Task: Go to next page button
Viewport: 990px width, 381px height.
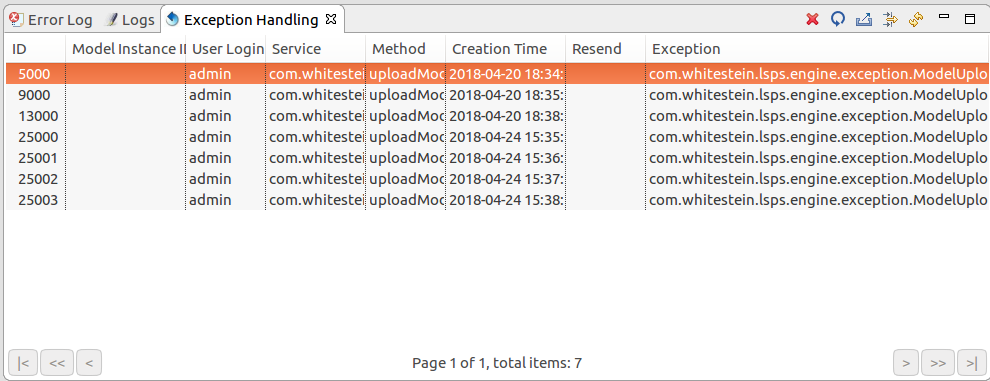Action: [x=906, y=363]
